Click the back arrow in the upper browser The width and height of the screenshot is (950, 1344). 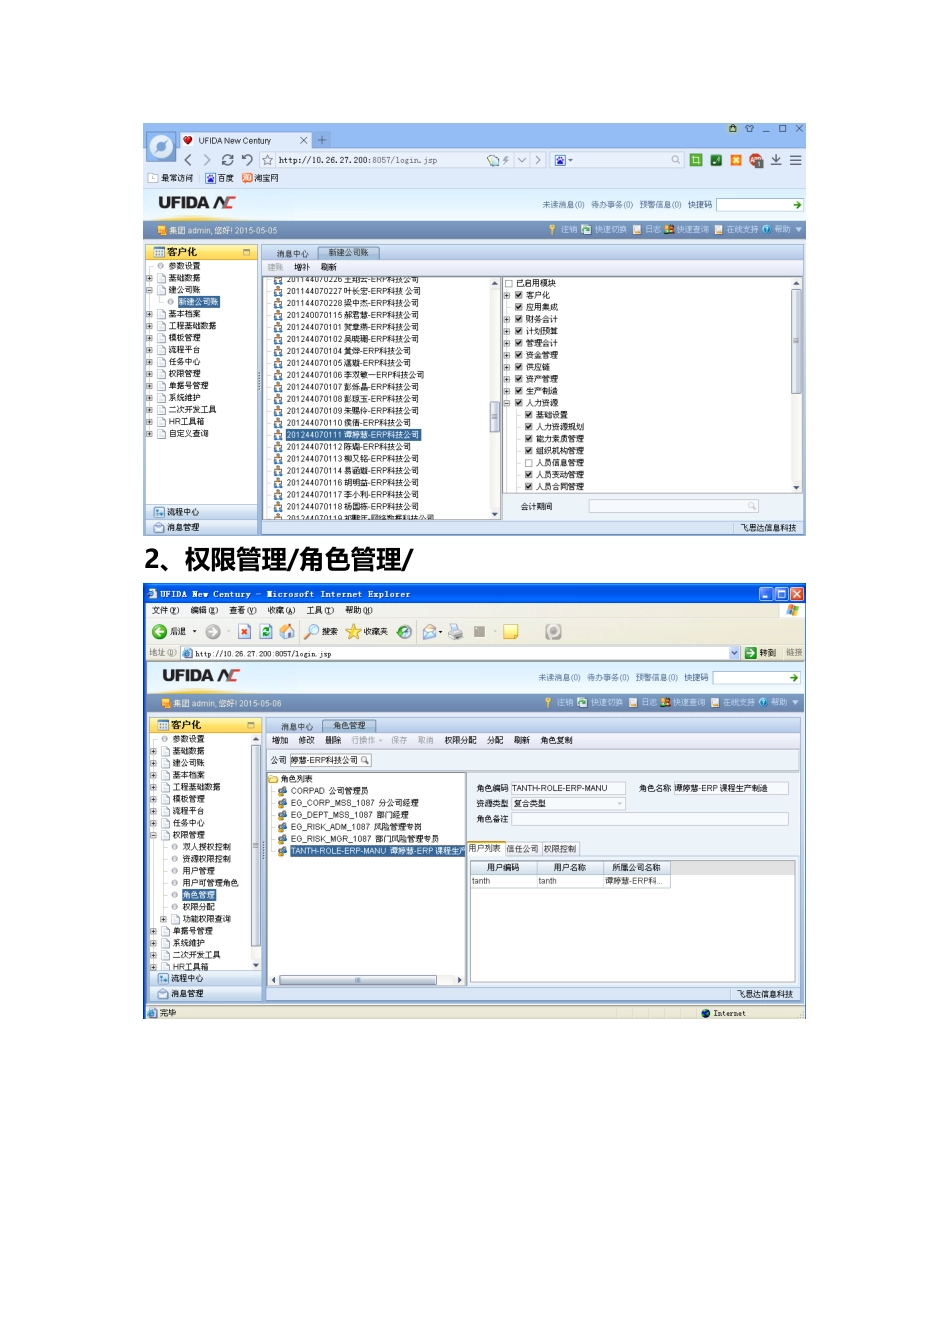point(188,160)
